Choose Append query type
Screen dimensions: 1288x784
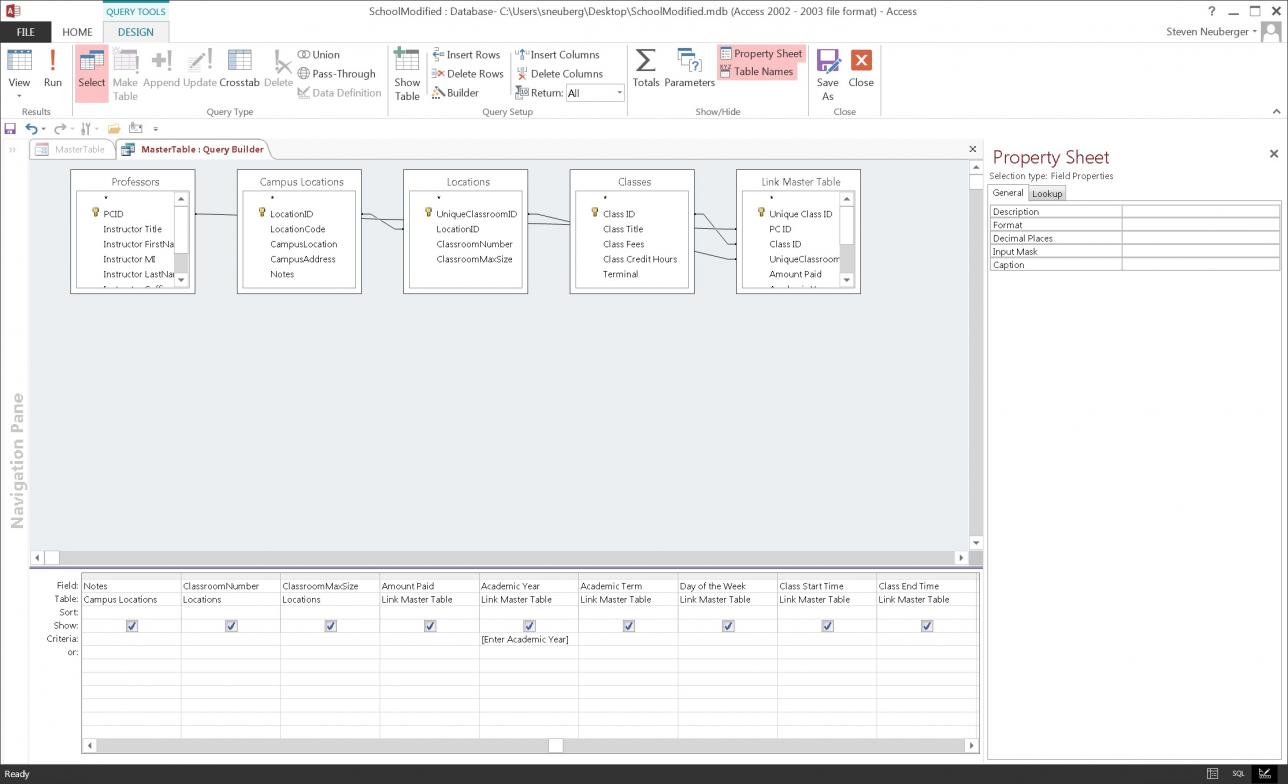(161, 70)
